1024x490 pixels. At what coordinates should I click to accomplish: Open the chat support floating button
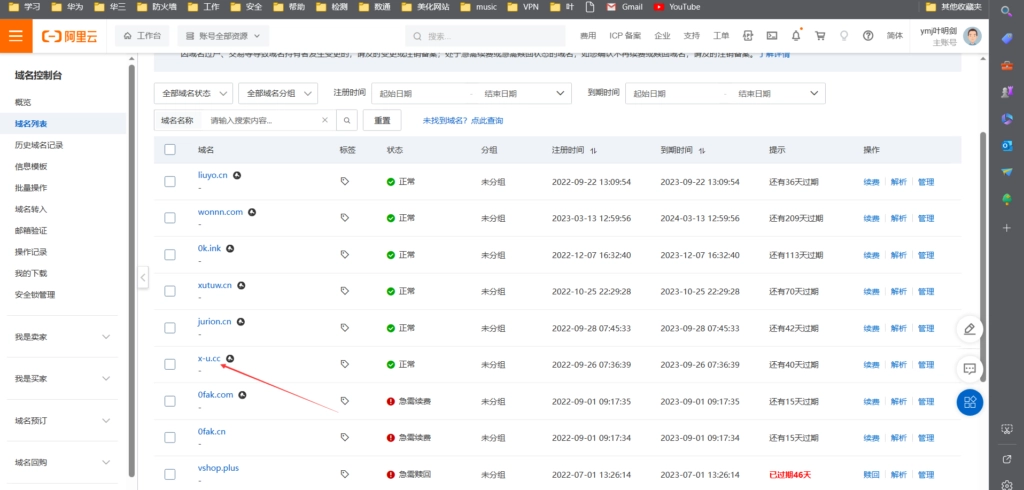coord(970,369)
